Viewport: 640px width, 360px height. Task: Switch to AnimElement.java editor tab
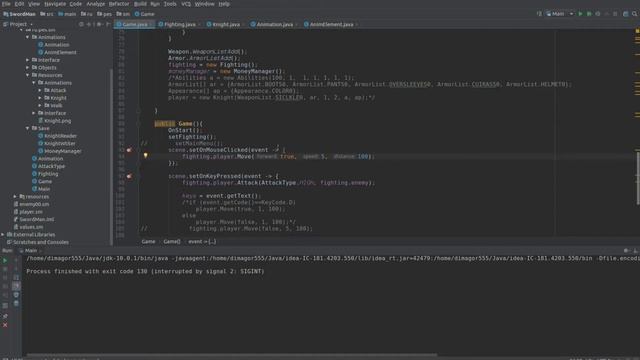click(x=331, y=24)
